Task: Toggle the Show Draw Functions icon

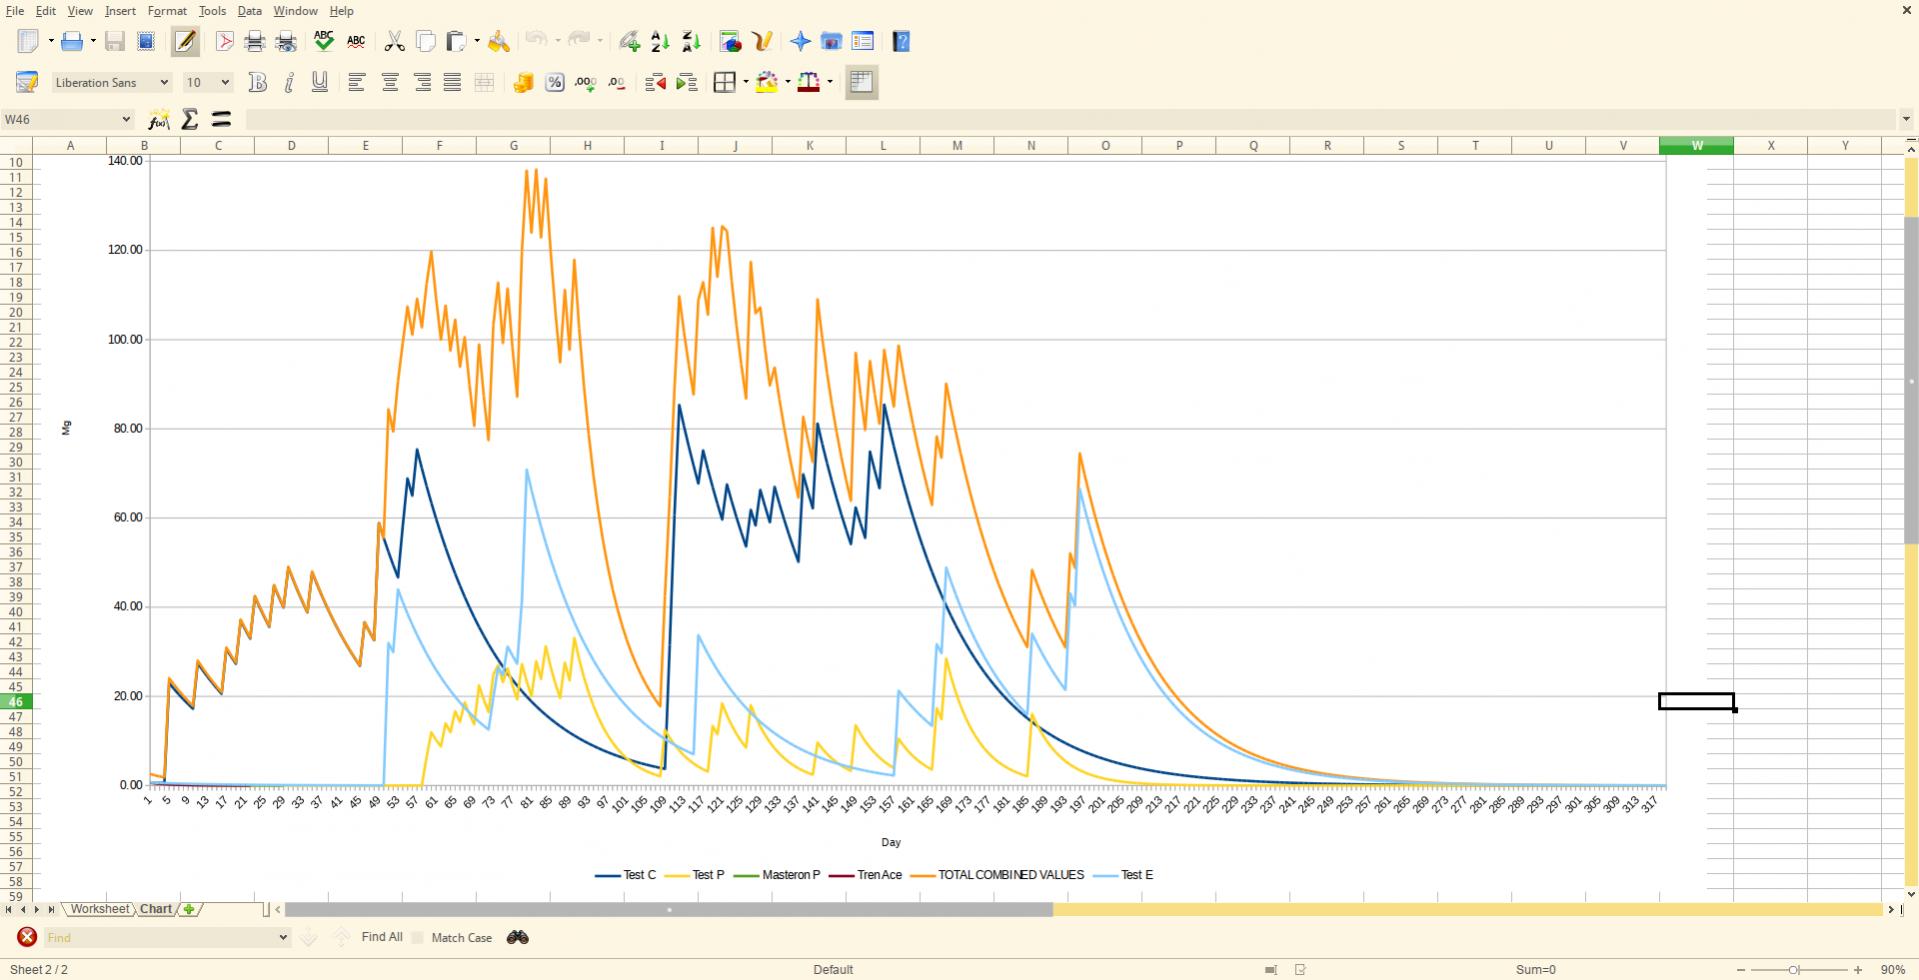Action: point(762,41)
